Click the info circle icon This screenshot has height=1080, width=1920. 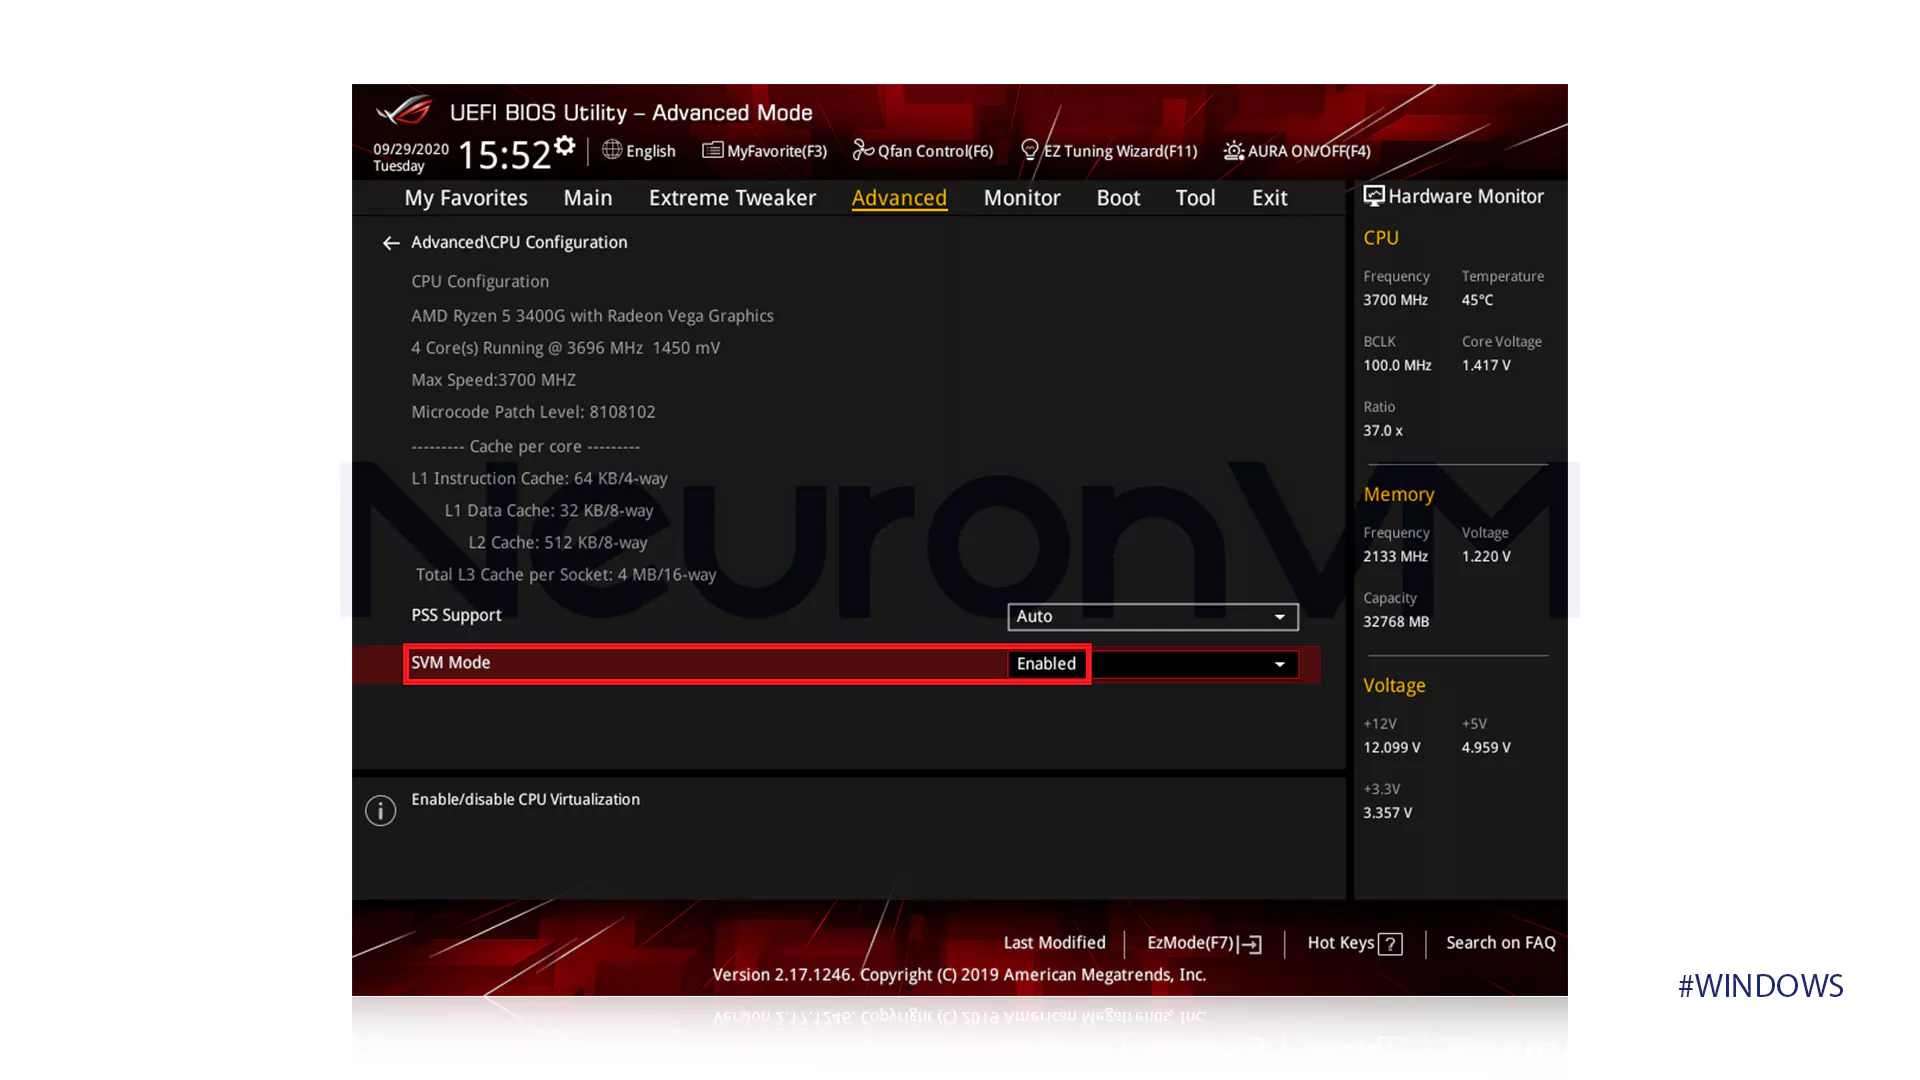pos(381,810)
